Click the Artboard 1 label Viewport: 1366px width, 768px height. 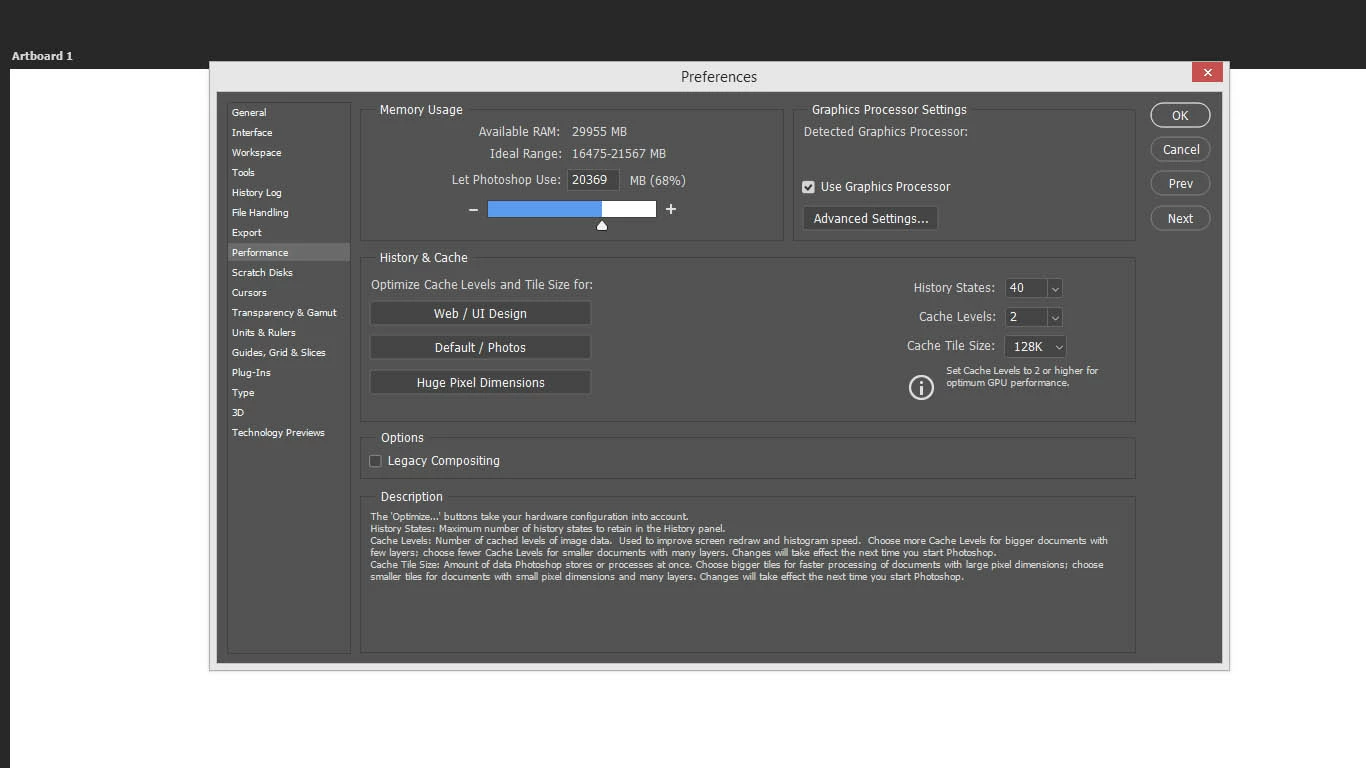point(42,56)
